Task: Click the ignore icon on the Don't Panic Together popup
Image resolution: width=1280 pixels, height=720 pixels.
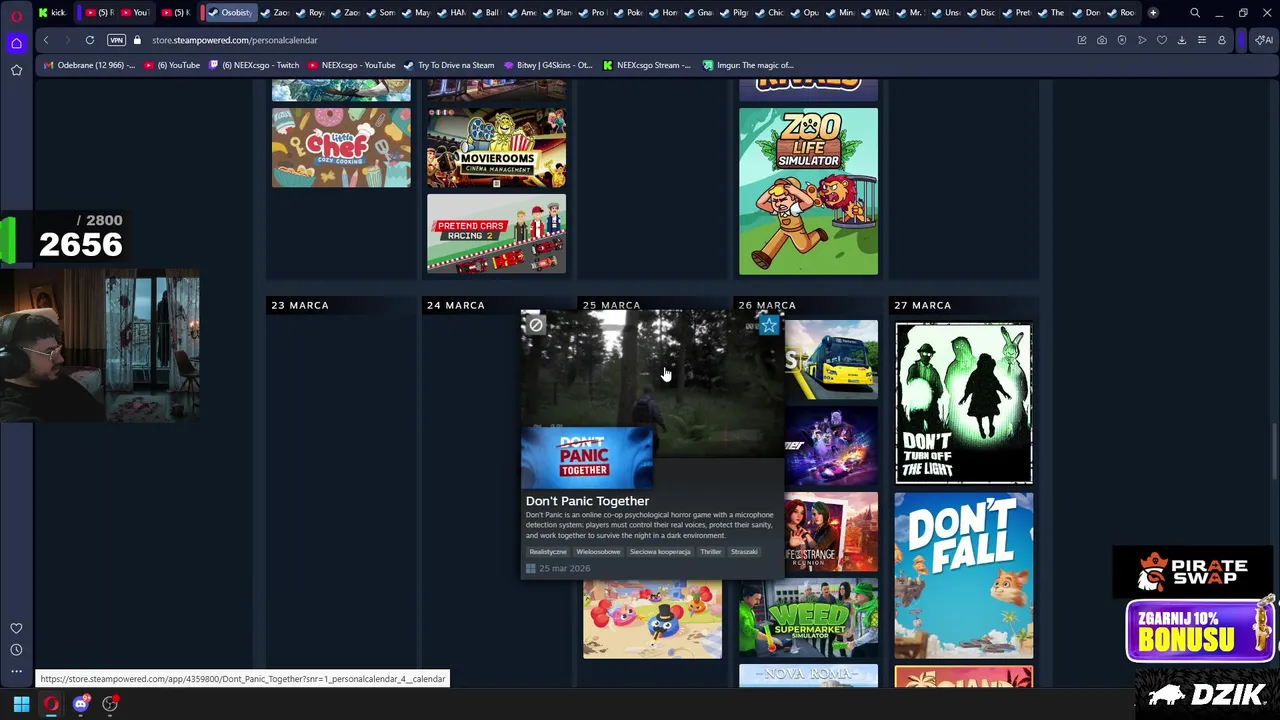Action: pyautogui.click(x=536, y=325)
